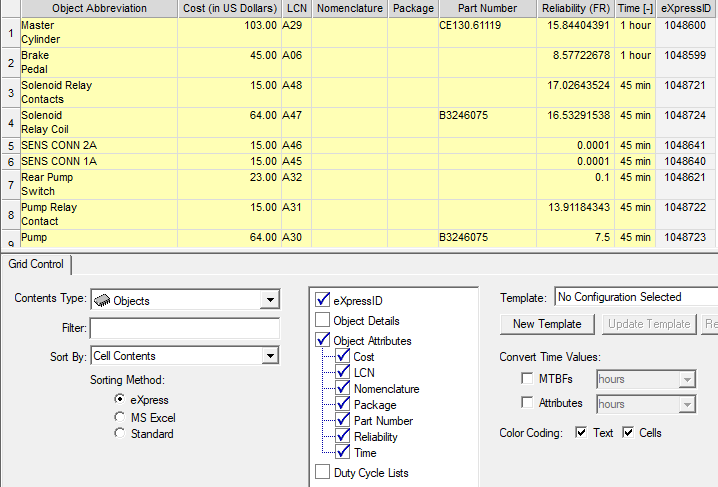The width and height of the screenshot is (718, 487).
Task: Click the Package column header
Action: click(413, 8)
